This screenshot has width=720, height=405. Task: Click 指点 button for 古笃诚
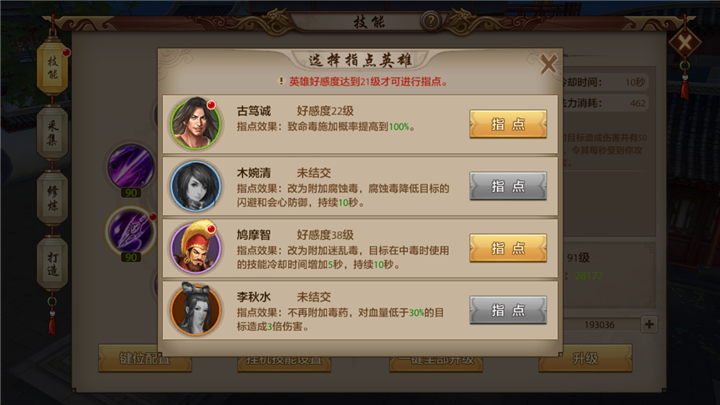[508, 124]
